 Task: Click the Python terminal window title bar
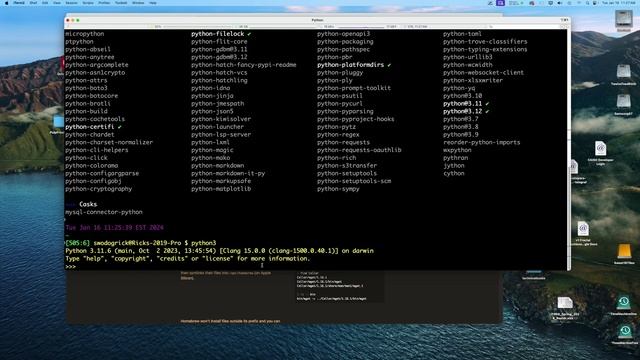[x=317, y=20]
